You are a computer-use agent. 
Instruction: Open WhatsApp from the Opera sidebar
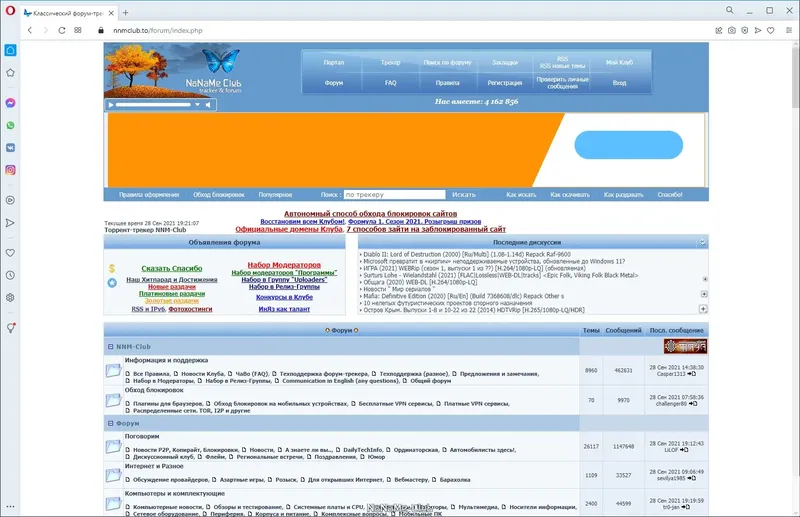[x=10, y=125]
